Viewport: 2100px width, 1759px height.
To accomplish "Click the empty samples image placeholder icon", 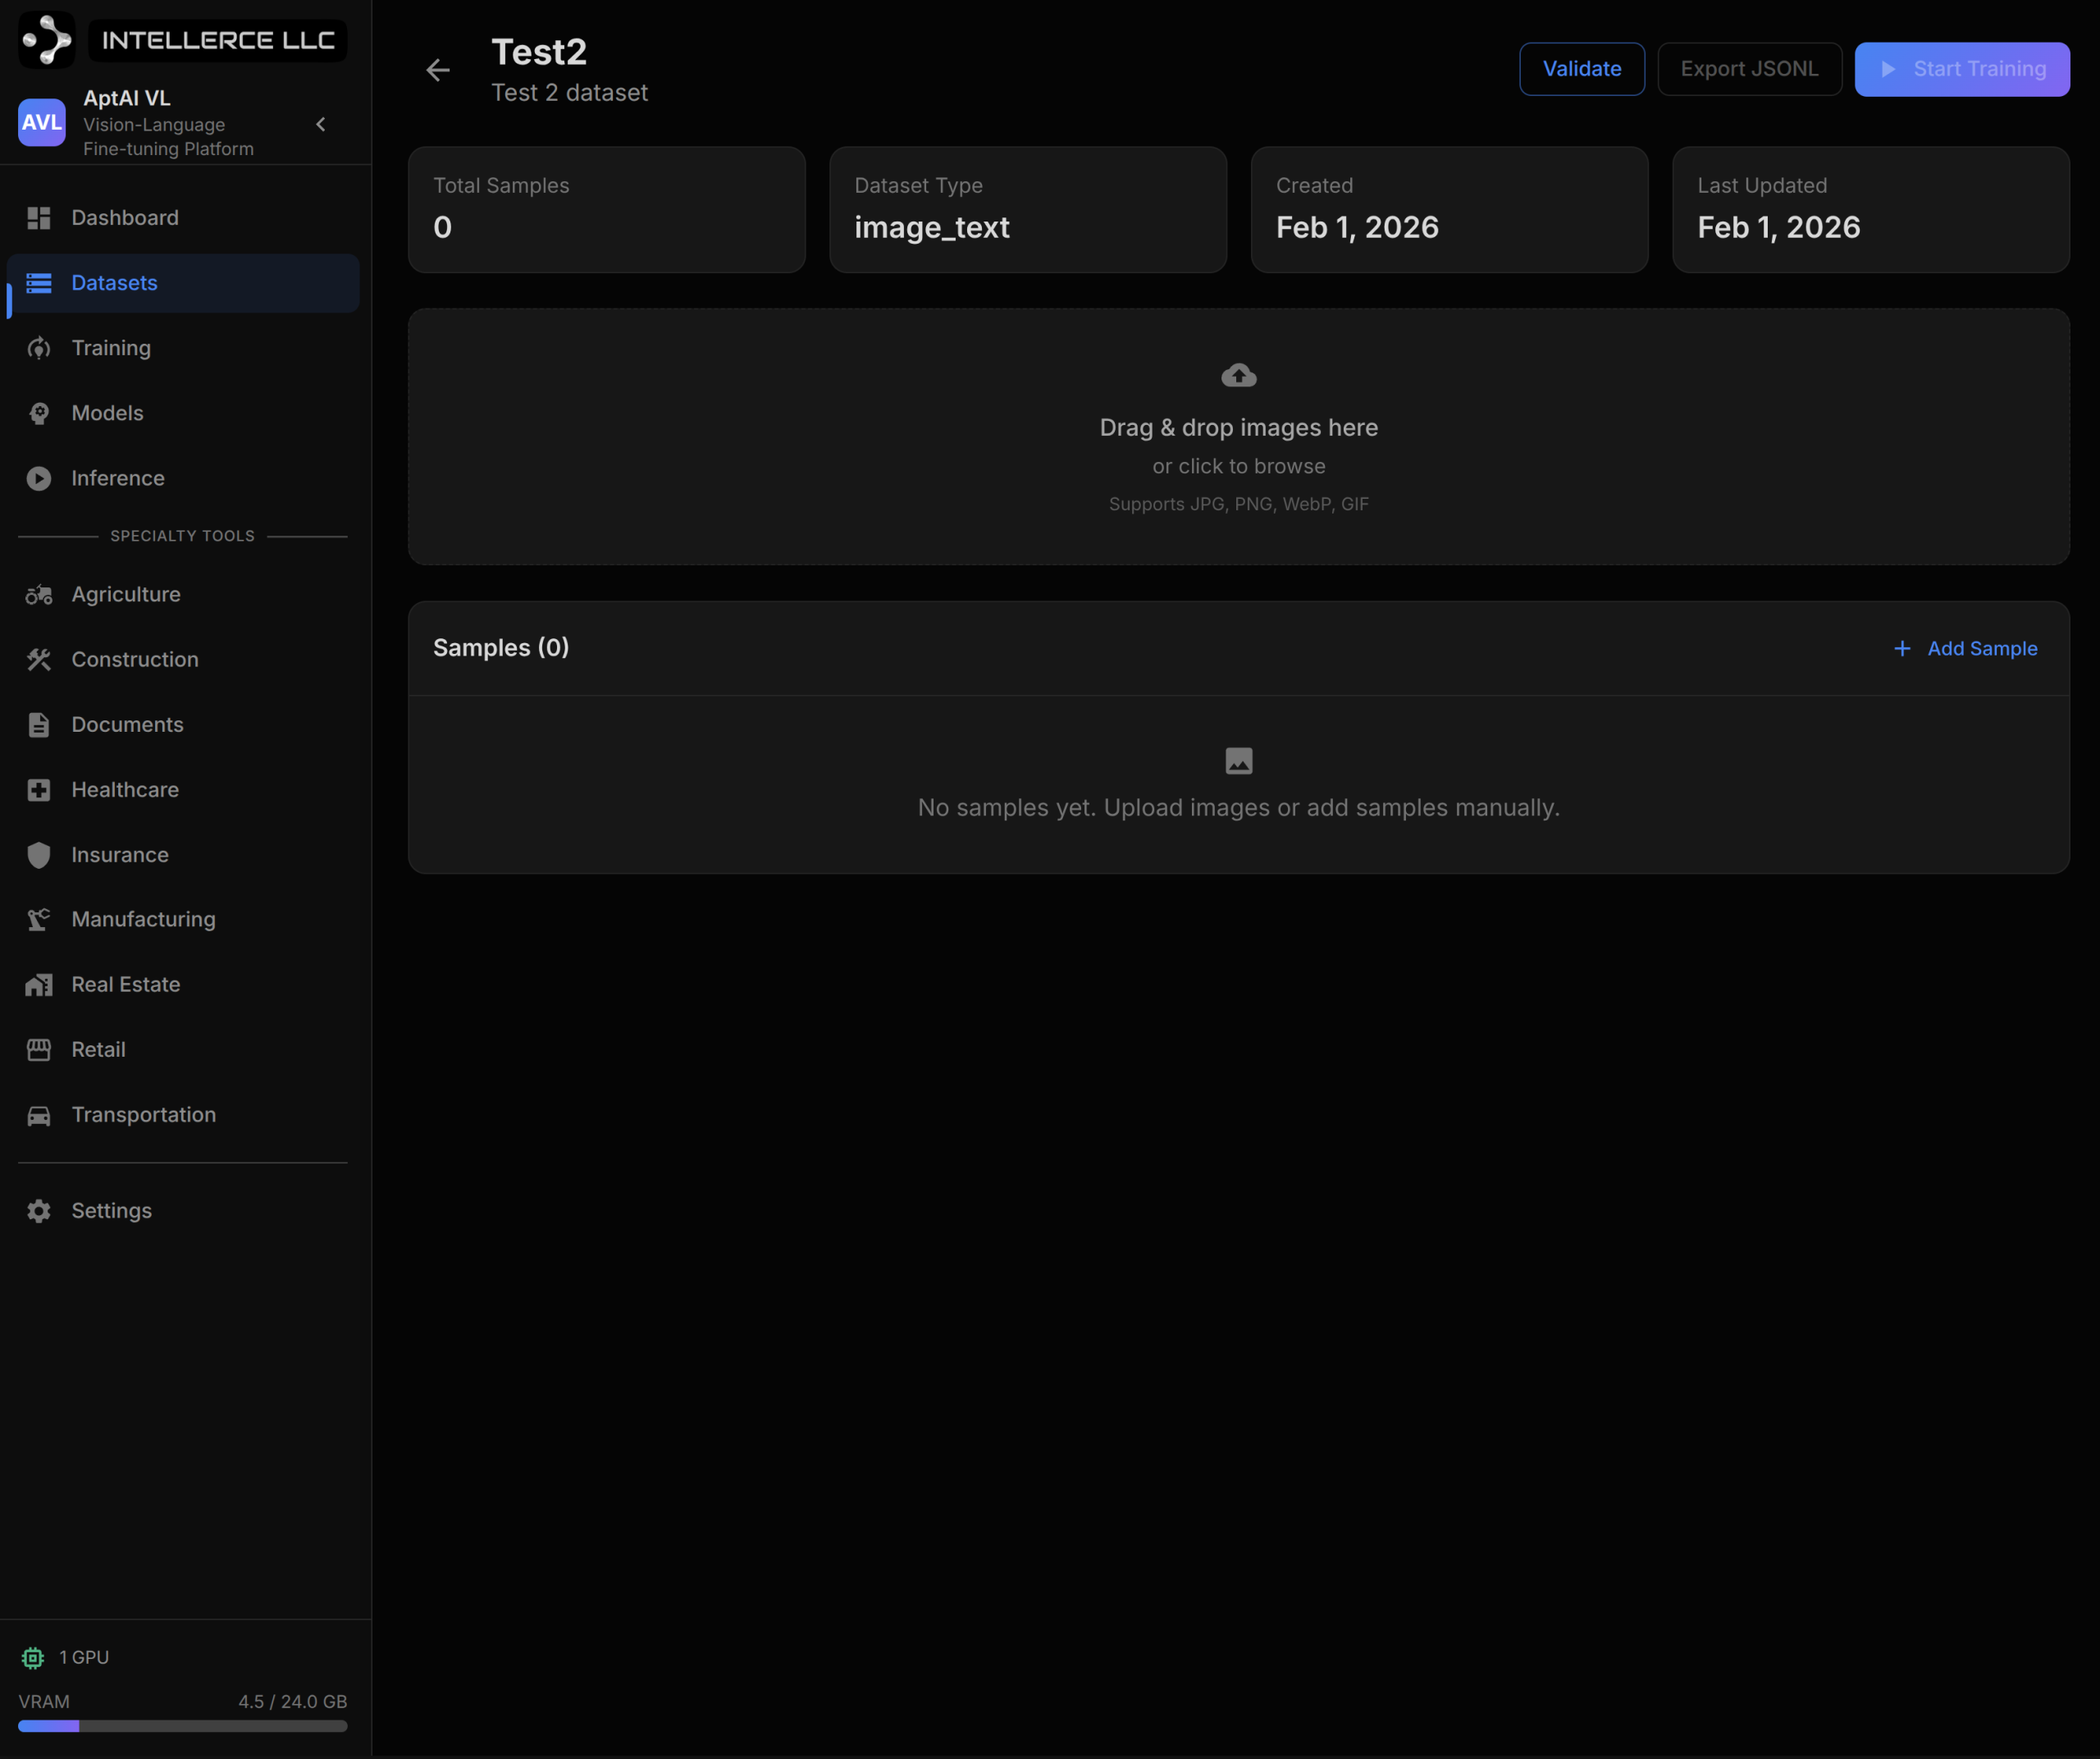I will point(1239,761).
